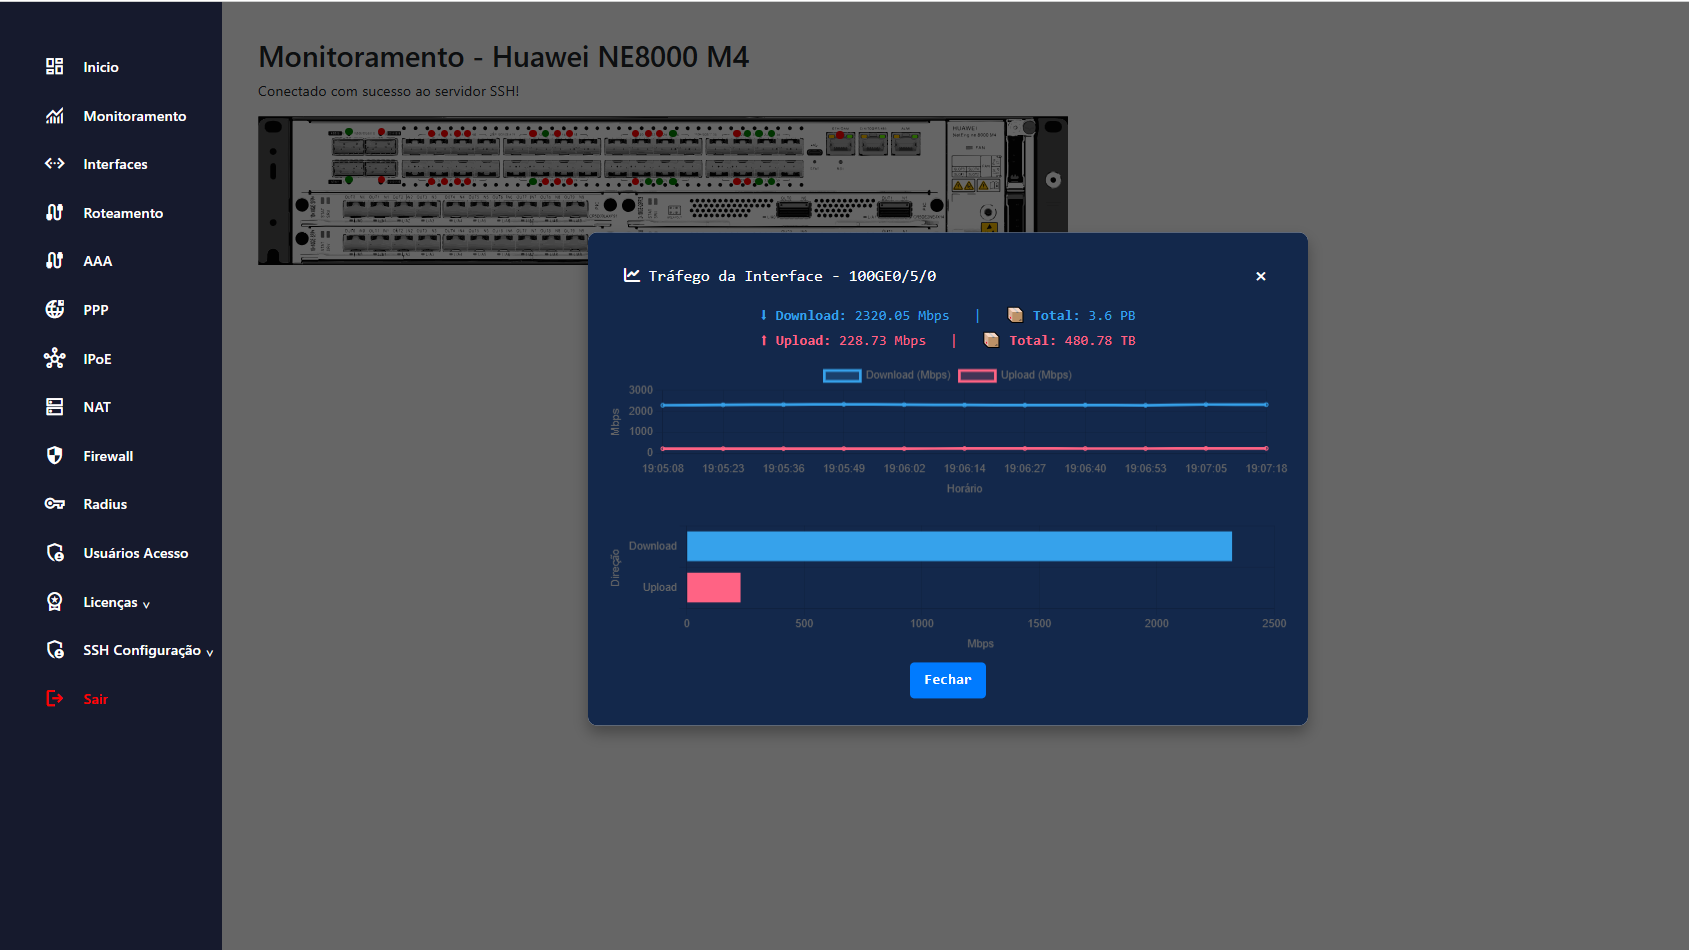Screen dimensions: 1689x950
Task: Click the Licenças menu label
Action: point(110,602)
